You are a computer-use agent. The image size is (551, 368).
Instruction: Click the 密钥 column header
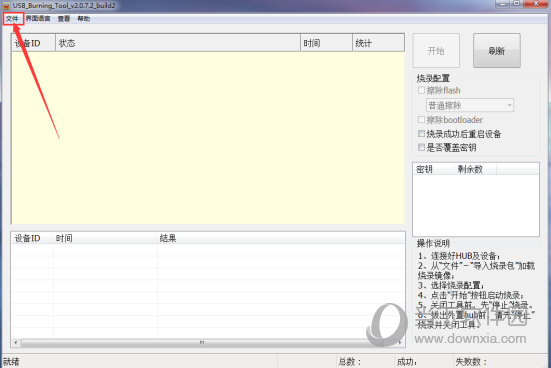point(434,169)
